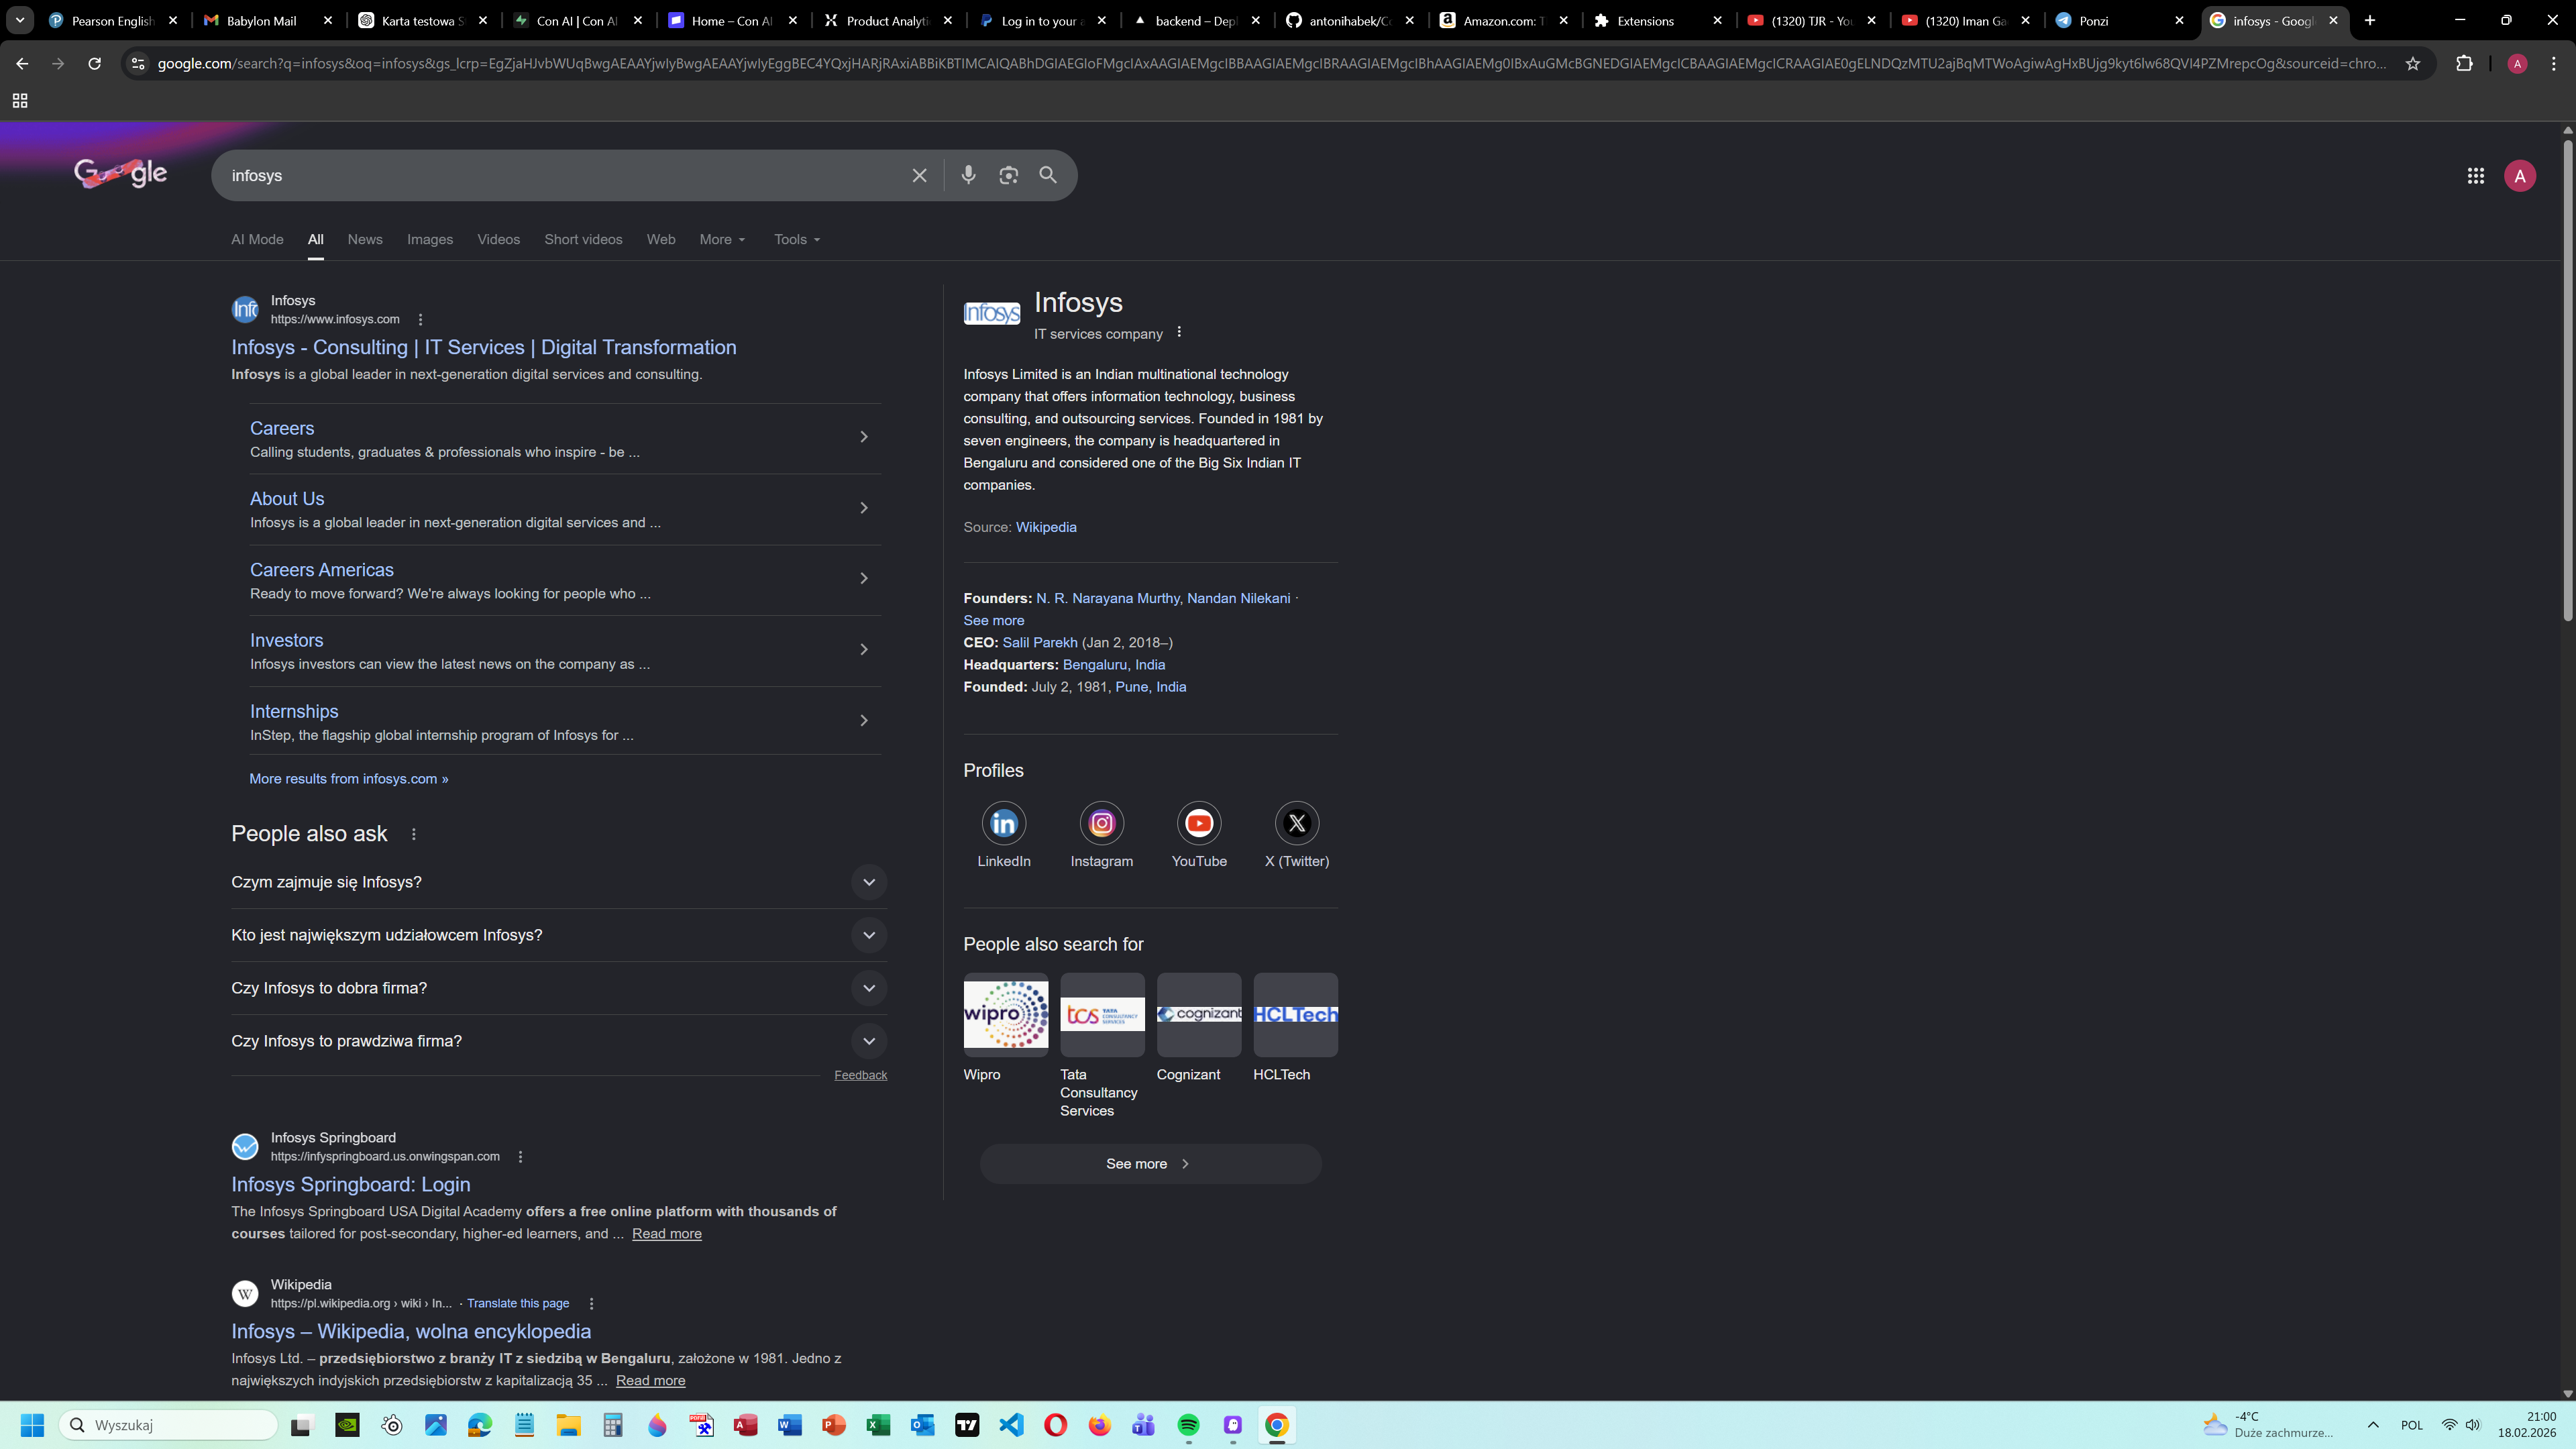Click the Wipro thumbnail

pyautogui.click(x=1005, y=1014)
